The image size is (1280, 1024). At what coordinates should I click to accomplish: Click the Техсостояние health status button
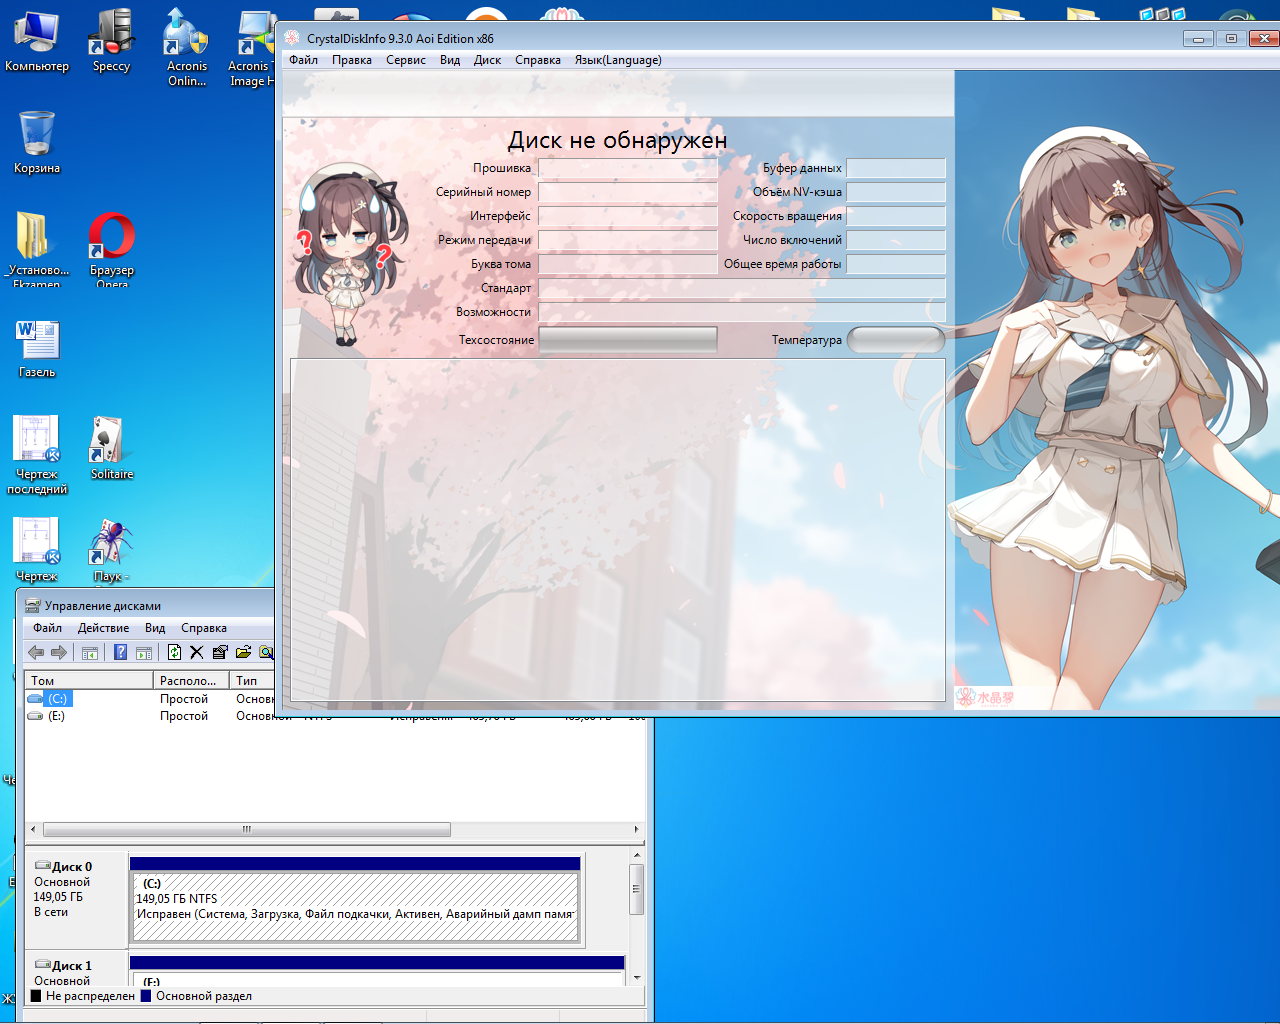click(628, 340)
